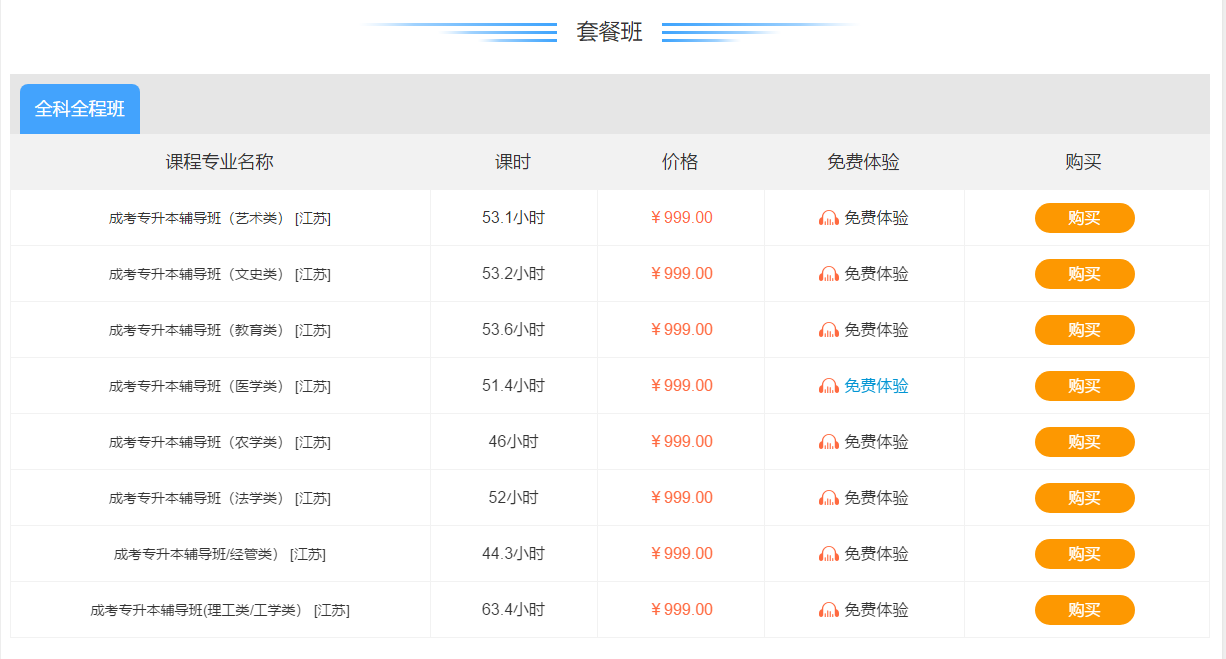Select the 免费体验 text in 法学类 row
The image size is (1226, 659).
(876, 498)
